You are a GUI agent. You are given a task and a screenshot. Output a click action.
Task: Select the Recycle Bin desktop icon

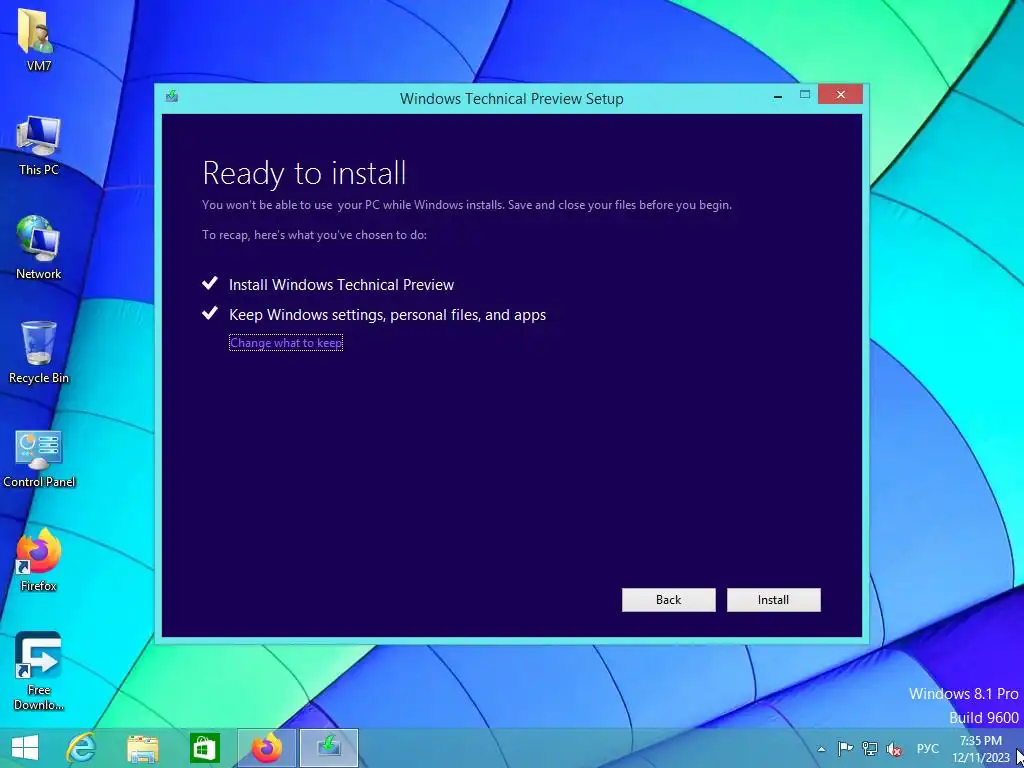click(x=39, y=353)
